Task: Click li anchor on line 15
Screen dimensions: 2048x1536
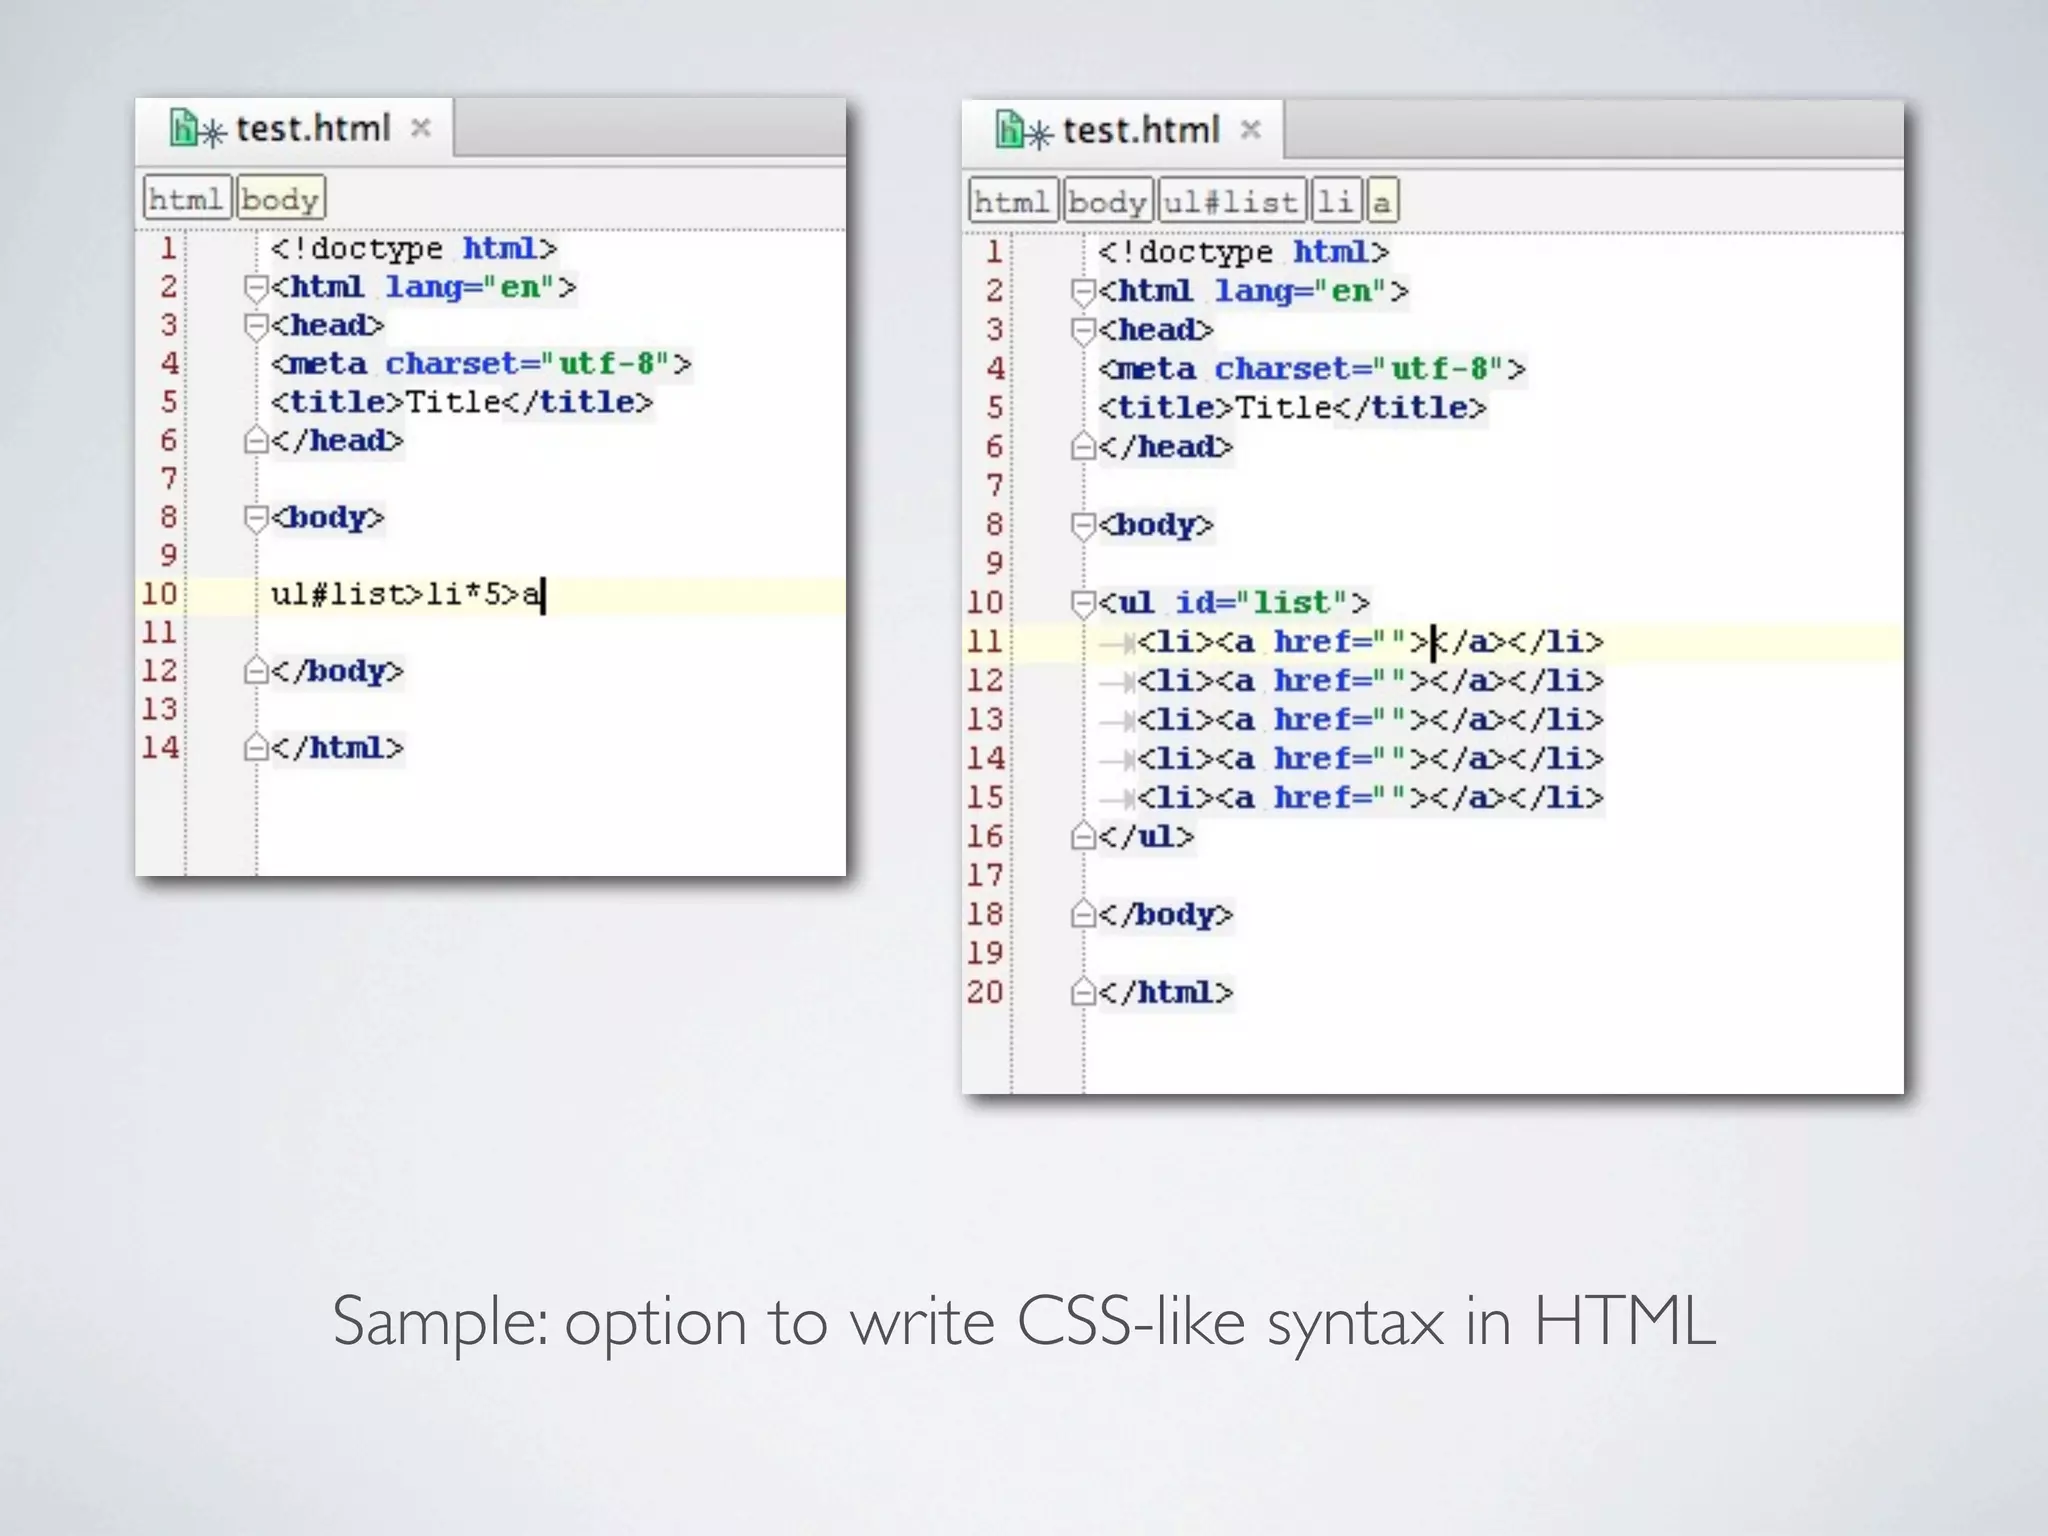Action: click(1370, 798)
